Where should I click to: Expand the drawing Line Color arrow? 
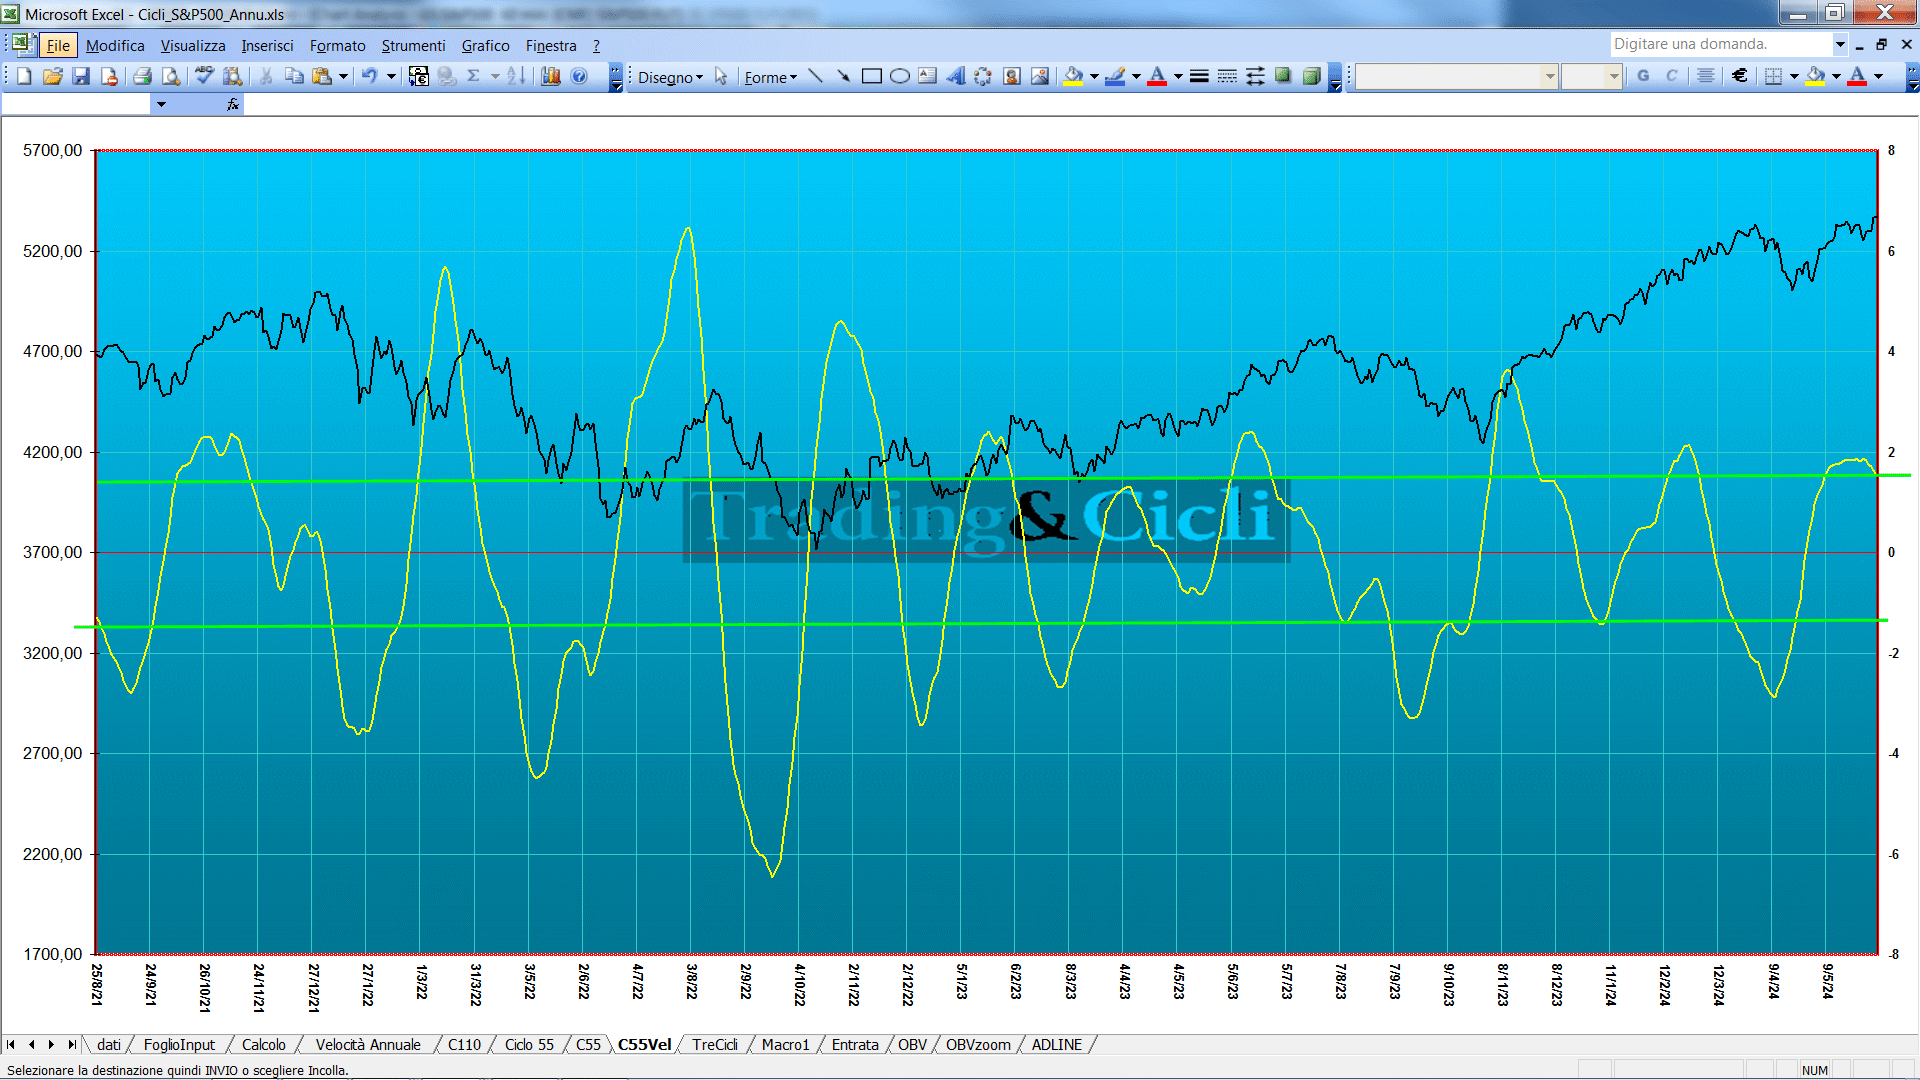1136,76
